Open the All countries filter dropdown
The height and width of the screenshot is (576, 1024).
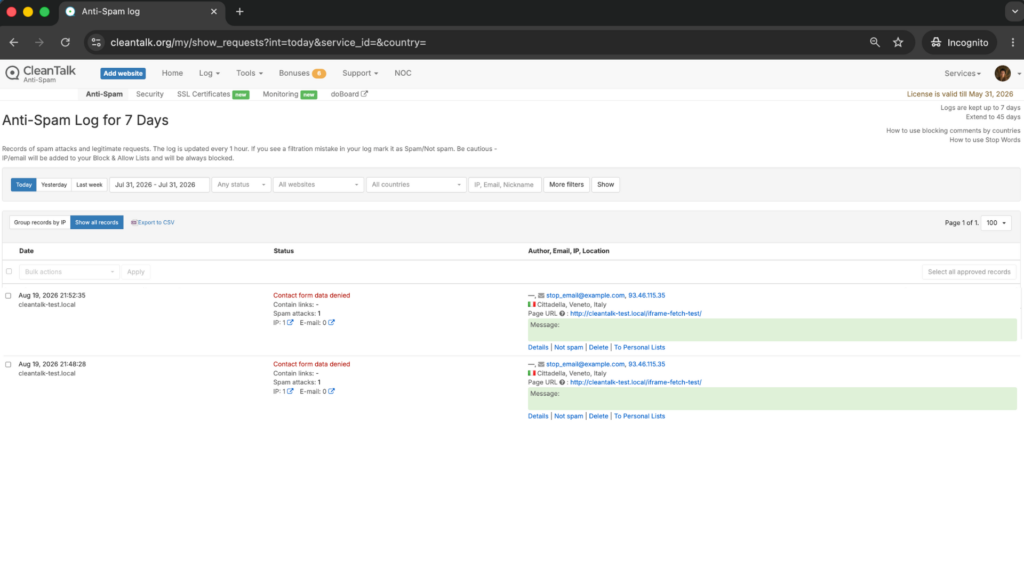click(x=416, y=185)
